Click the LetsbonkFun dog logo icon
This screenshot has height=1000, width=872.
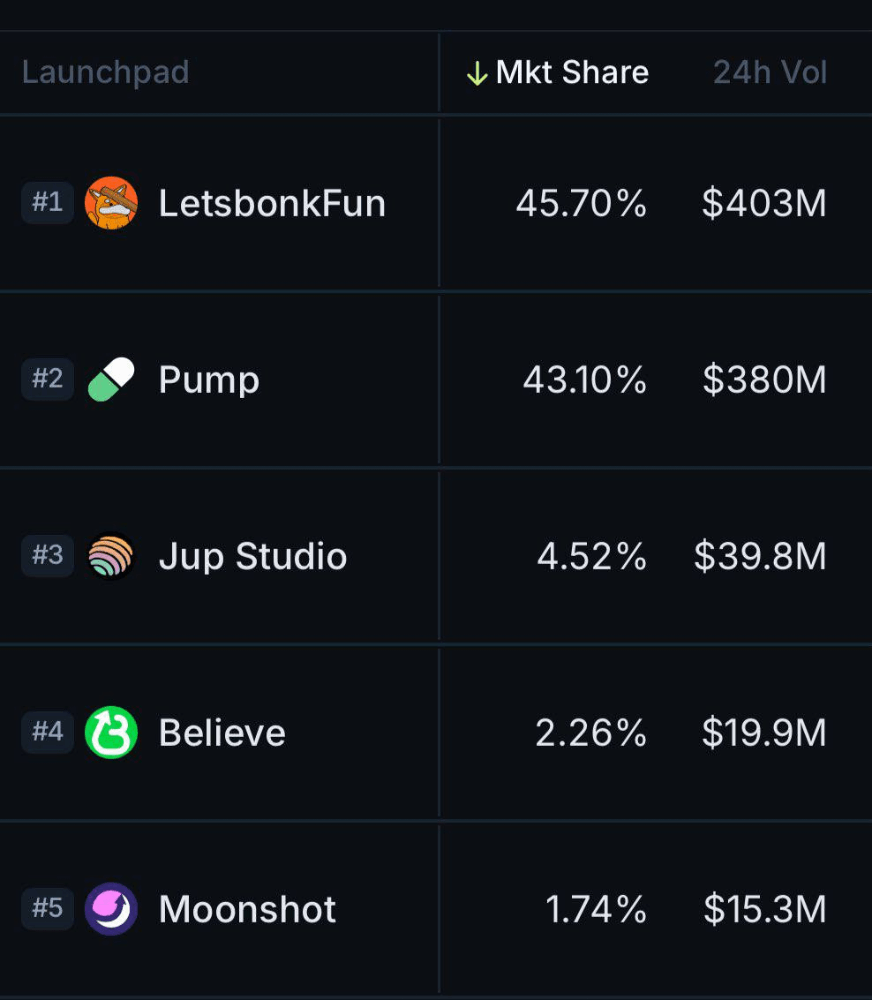[111, 203]
